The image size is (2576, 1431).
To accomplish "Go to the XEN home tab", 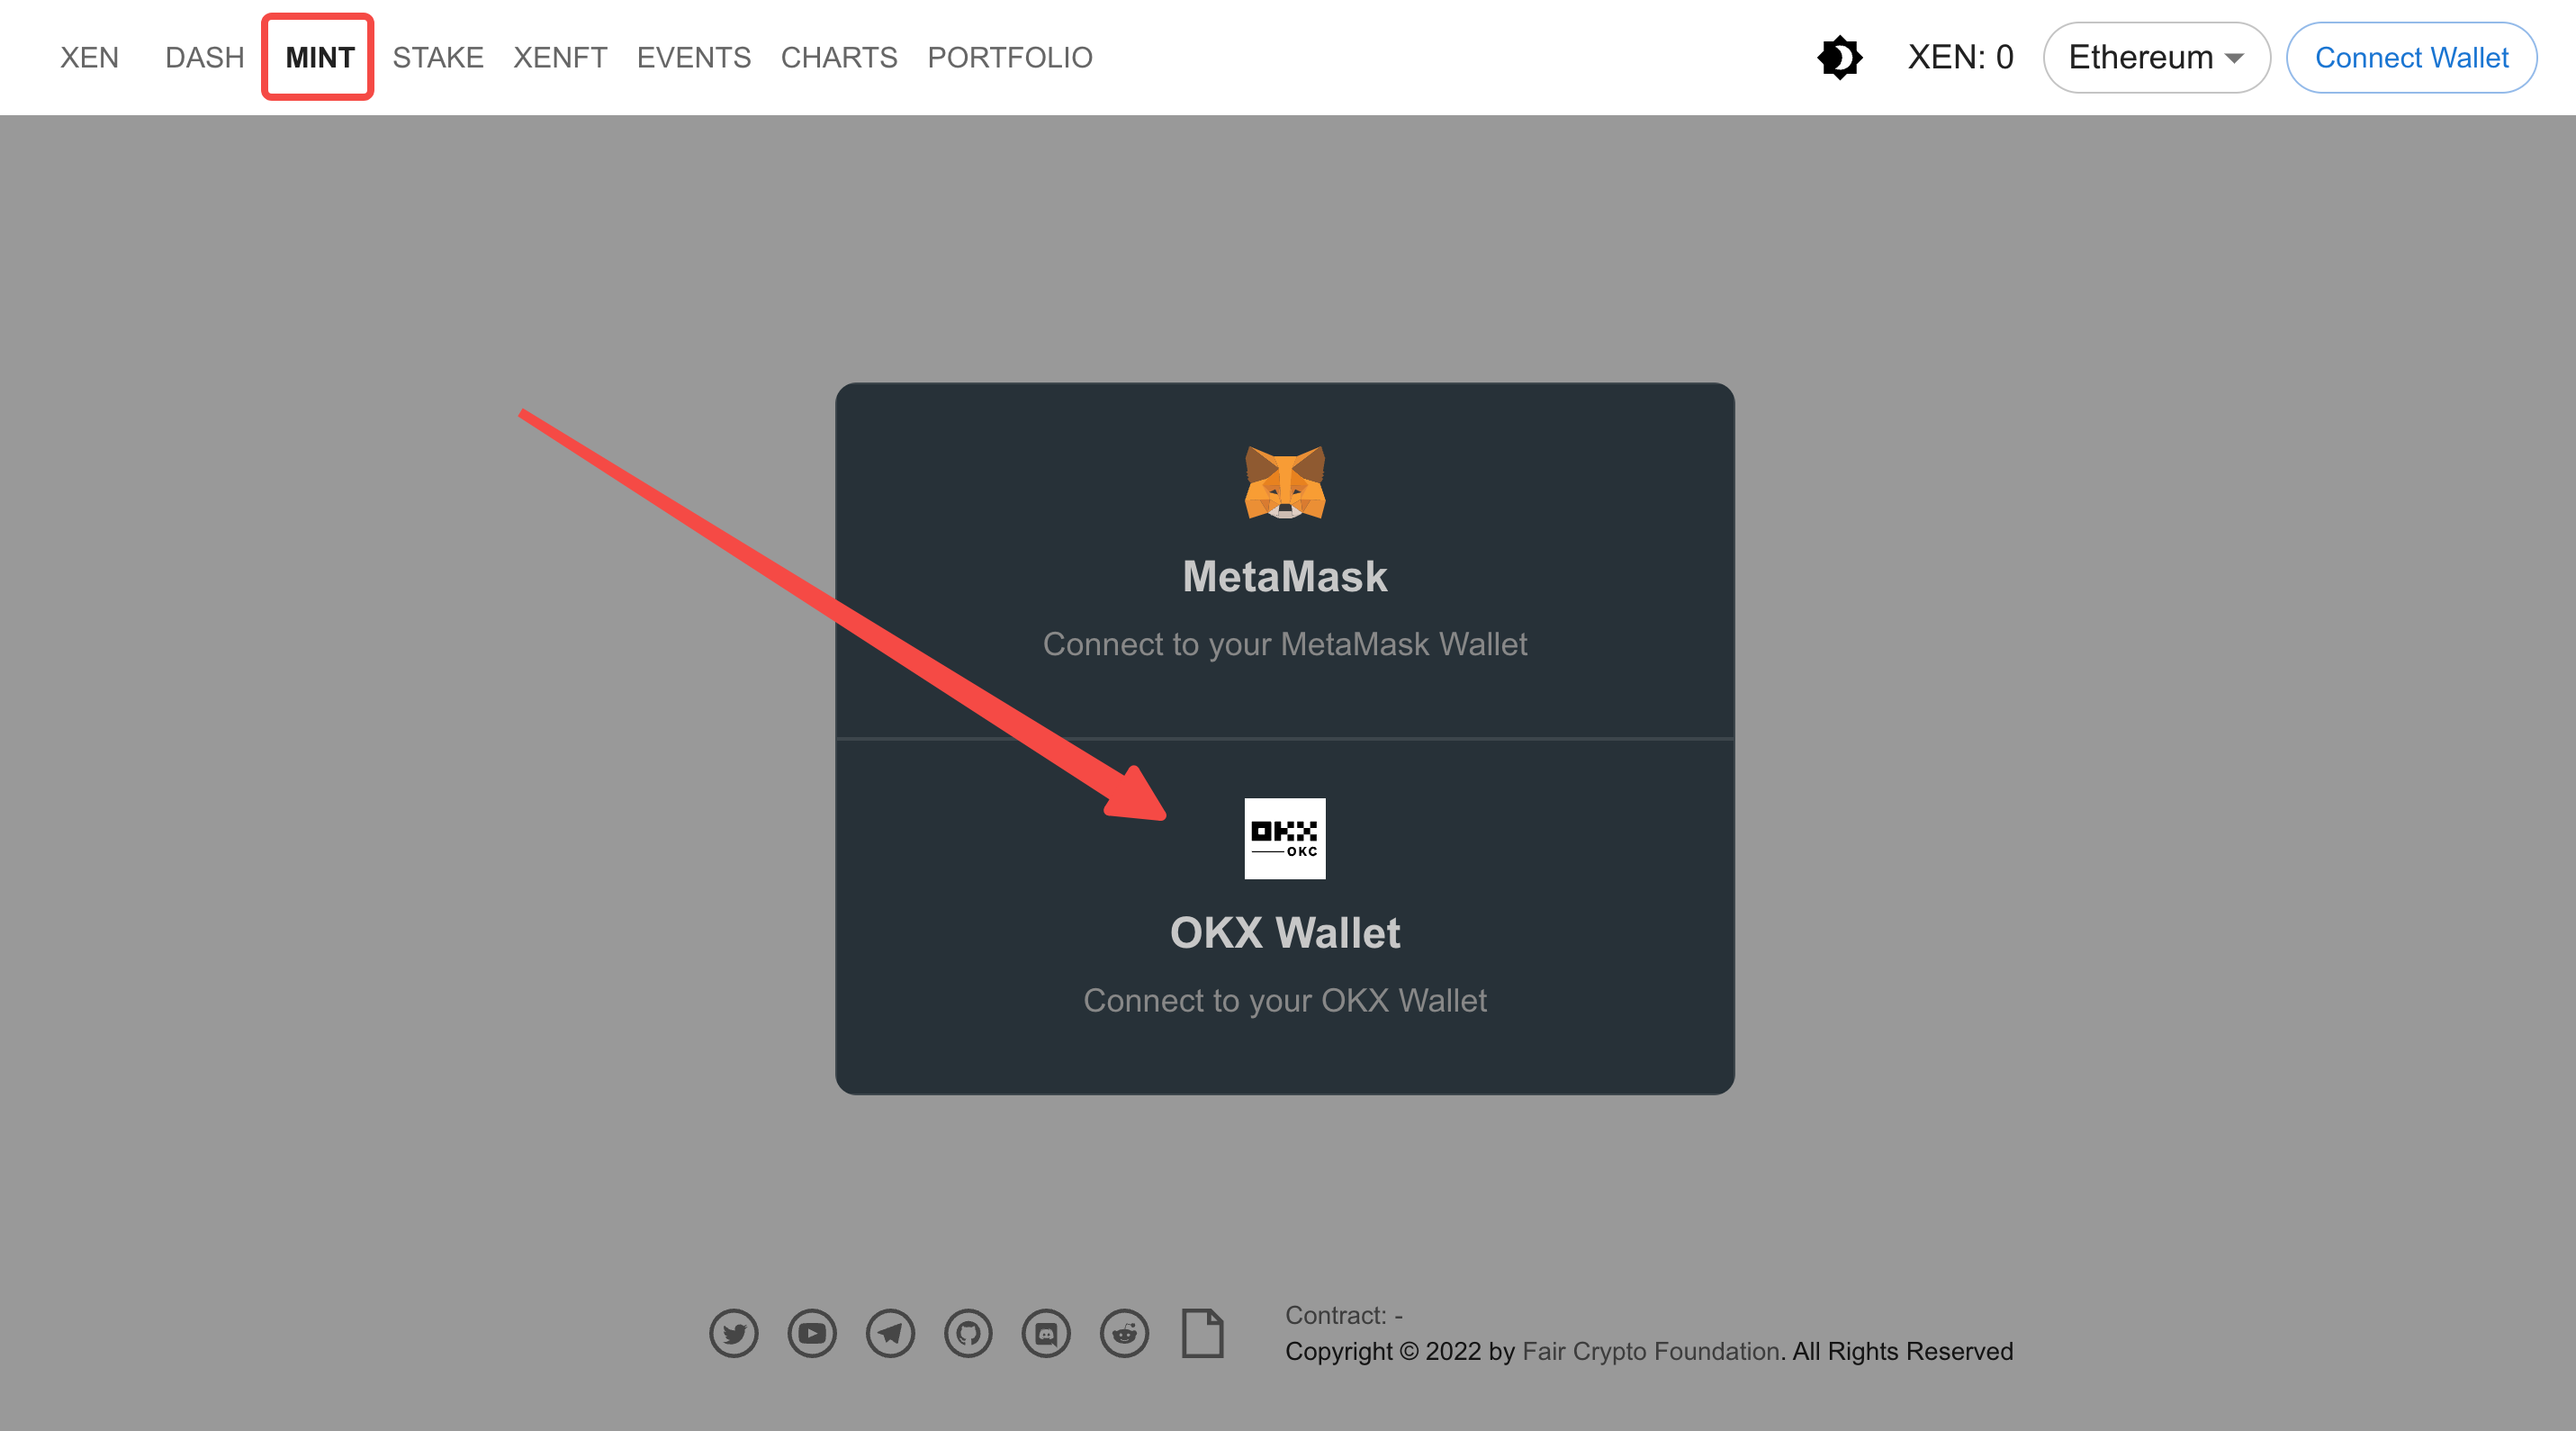I will click(x=89, y=57).
